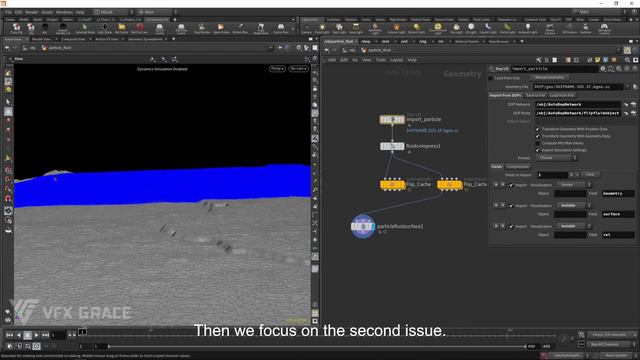Open the No cam dropdown in viewport
640x360 pixels.
298,69
